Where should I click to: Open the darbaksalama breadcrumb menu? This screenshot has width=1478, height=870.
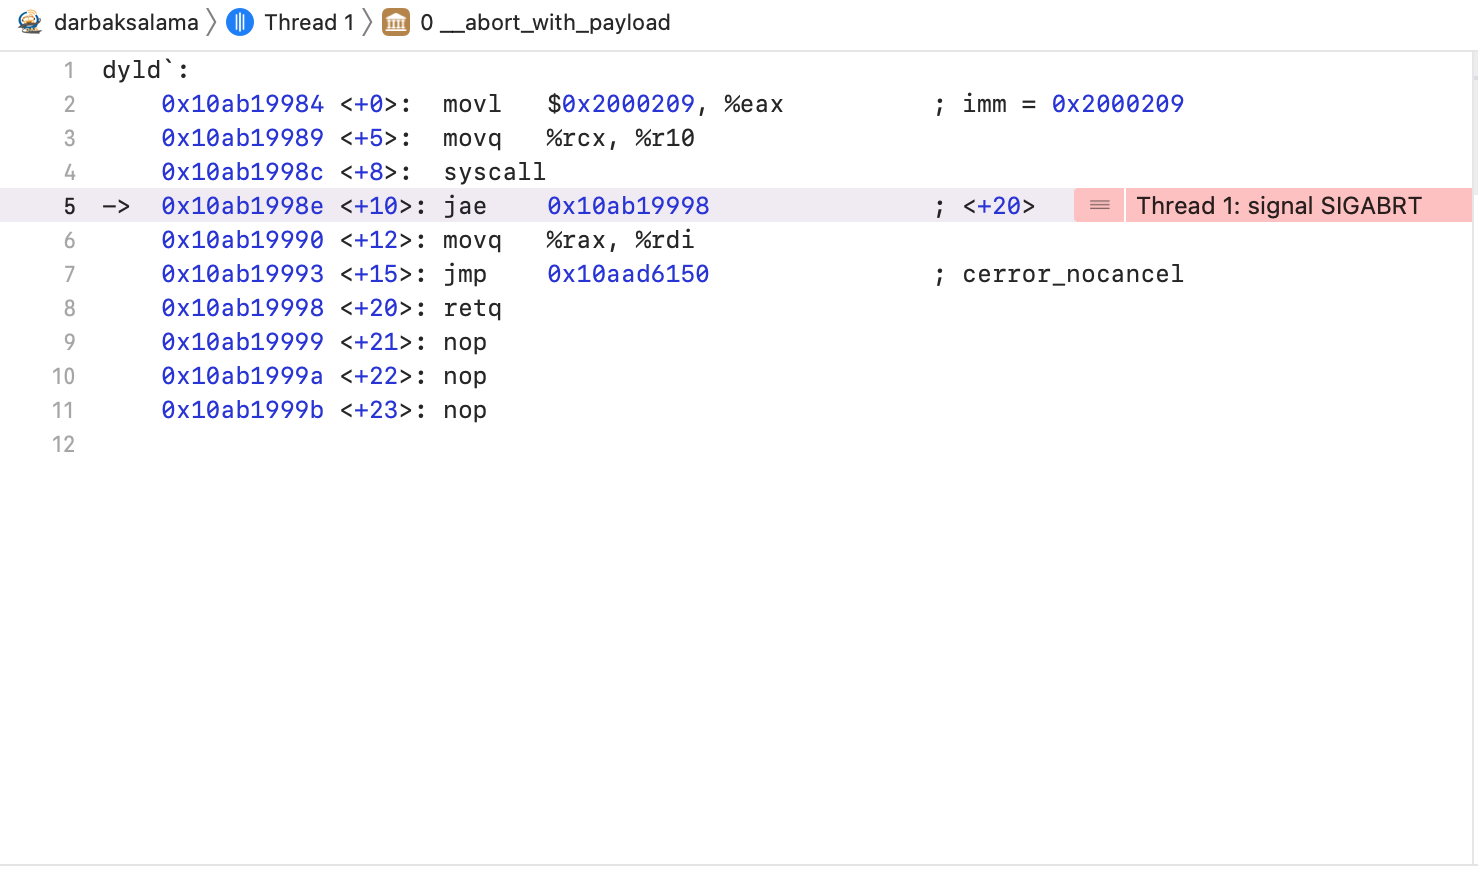[x=126, y=22]
